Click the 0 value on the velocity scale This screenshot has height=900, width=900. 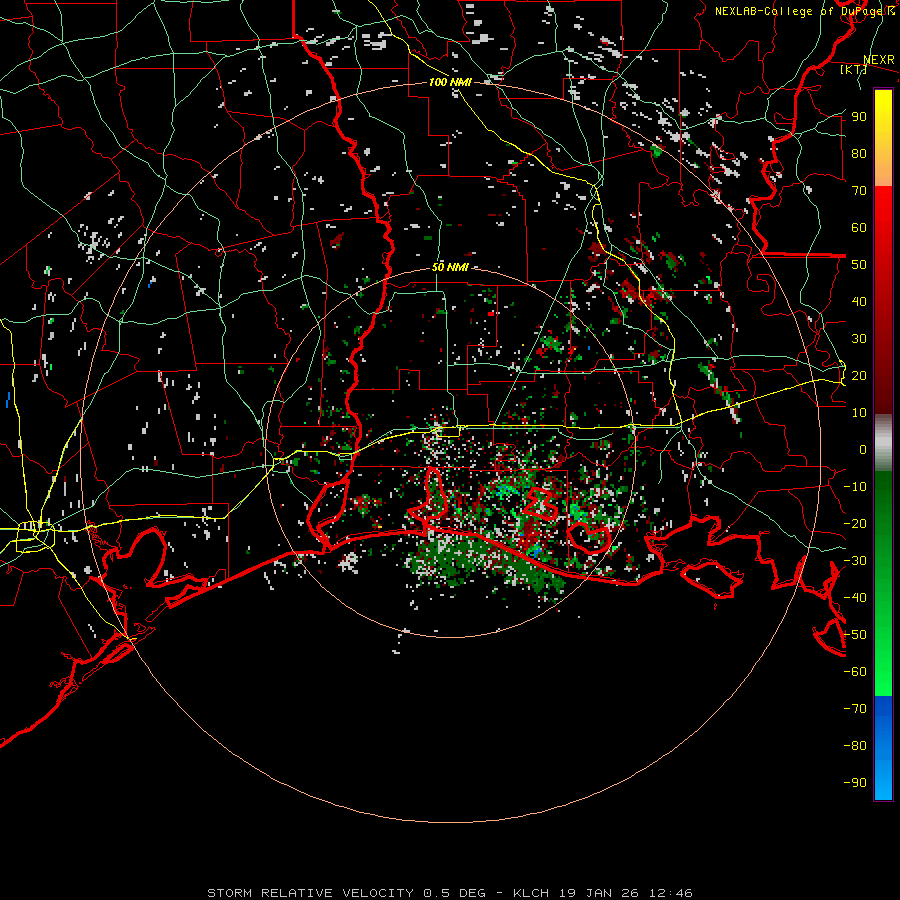click(x=863, y=450)
